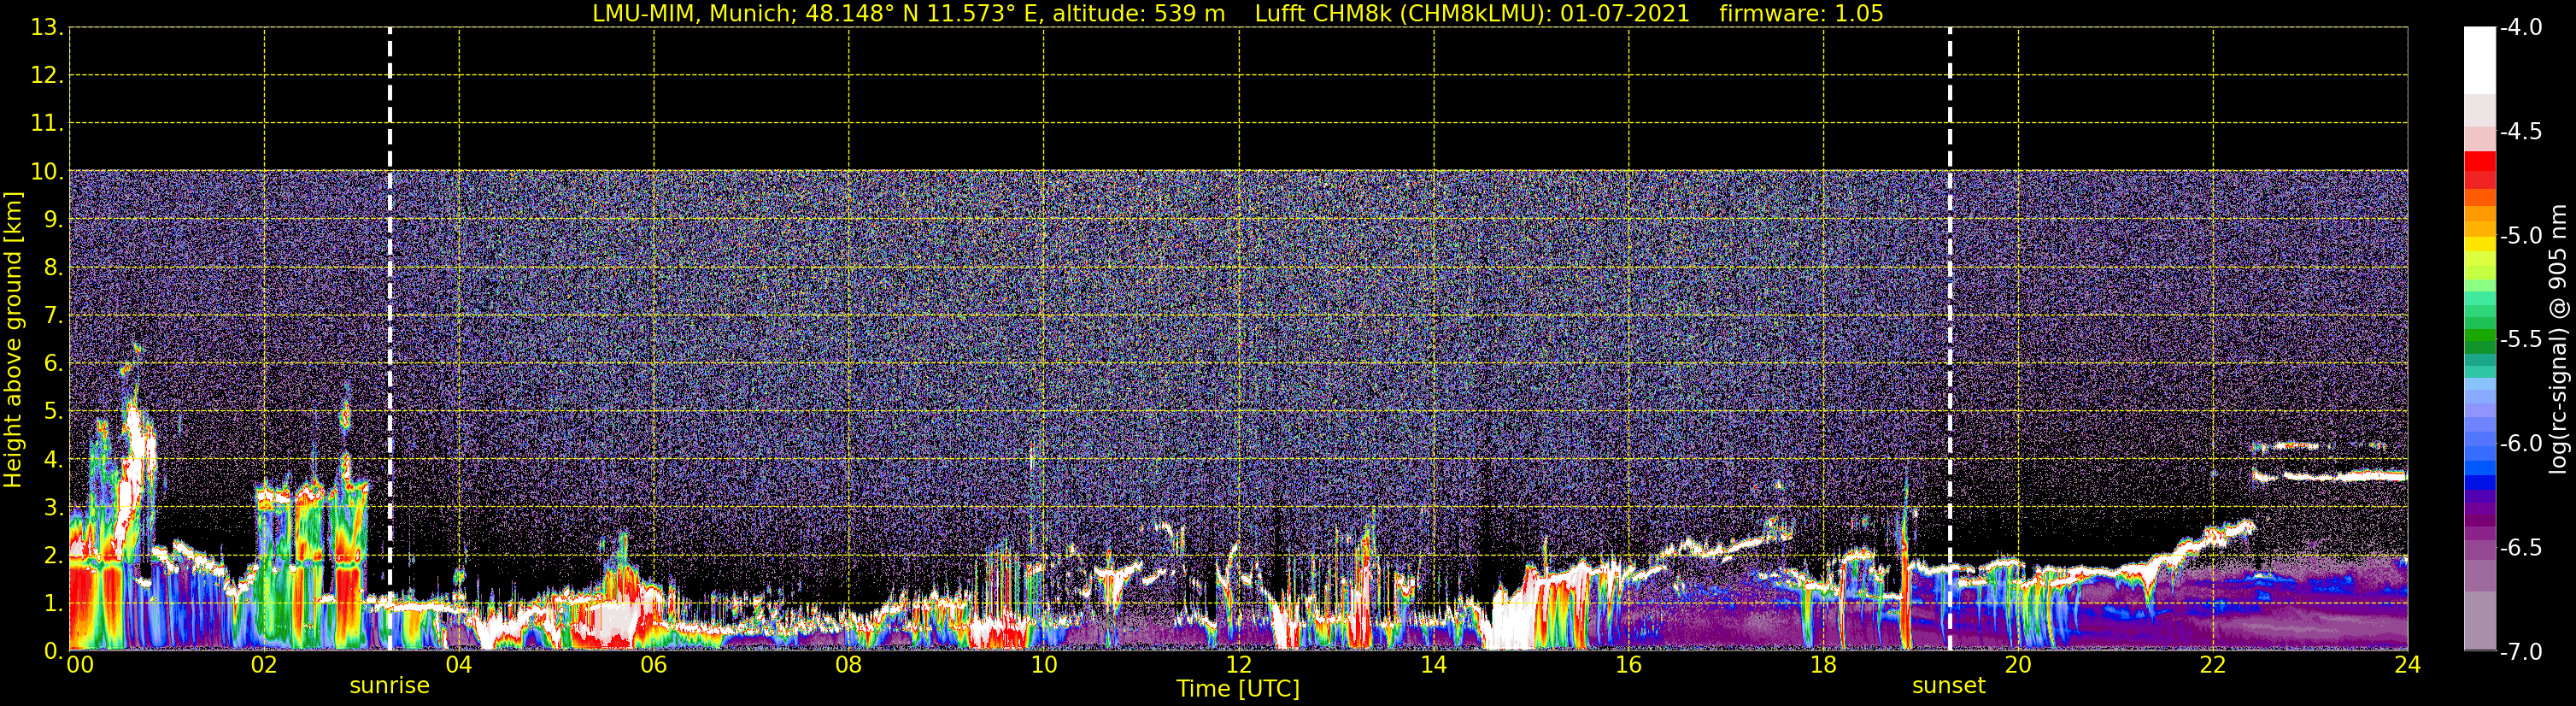
Task: Click the '7.' height axis tick label
Action: (x=53, y=316)
